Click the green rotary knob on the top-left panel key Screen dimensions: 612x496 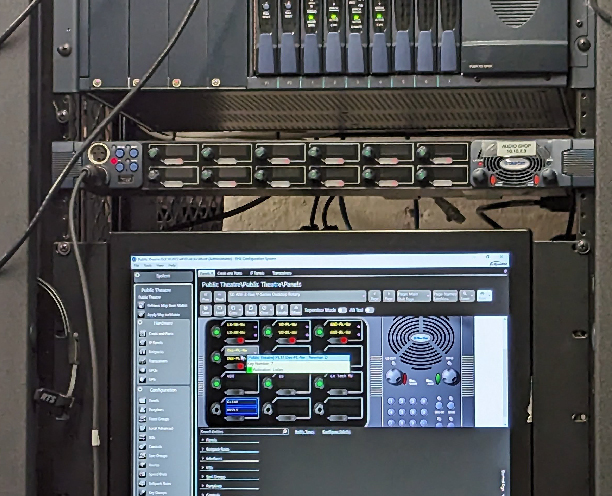215,330
